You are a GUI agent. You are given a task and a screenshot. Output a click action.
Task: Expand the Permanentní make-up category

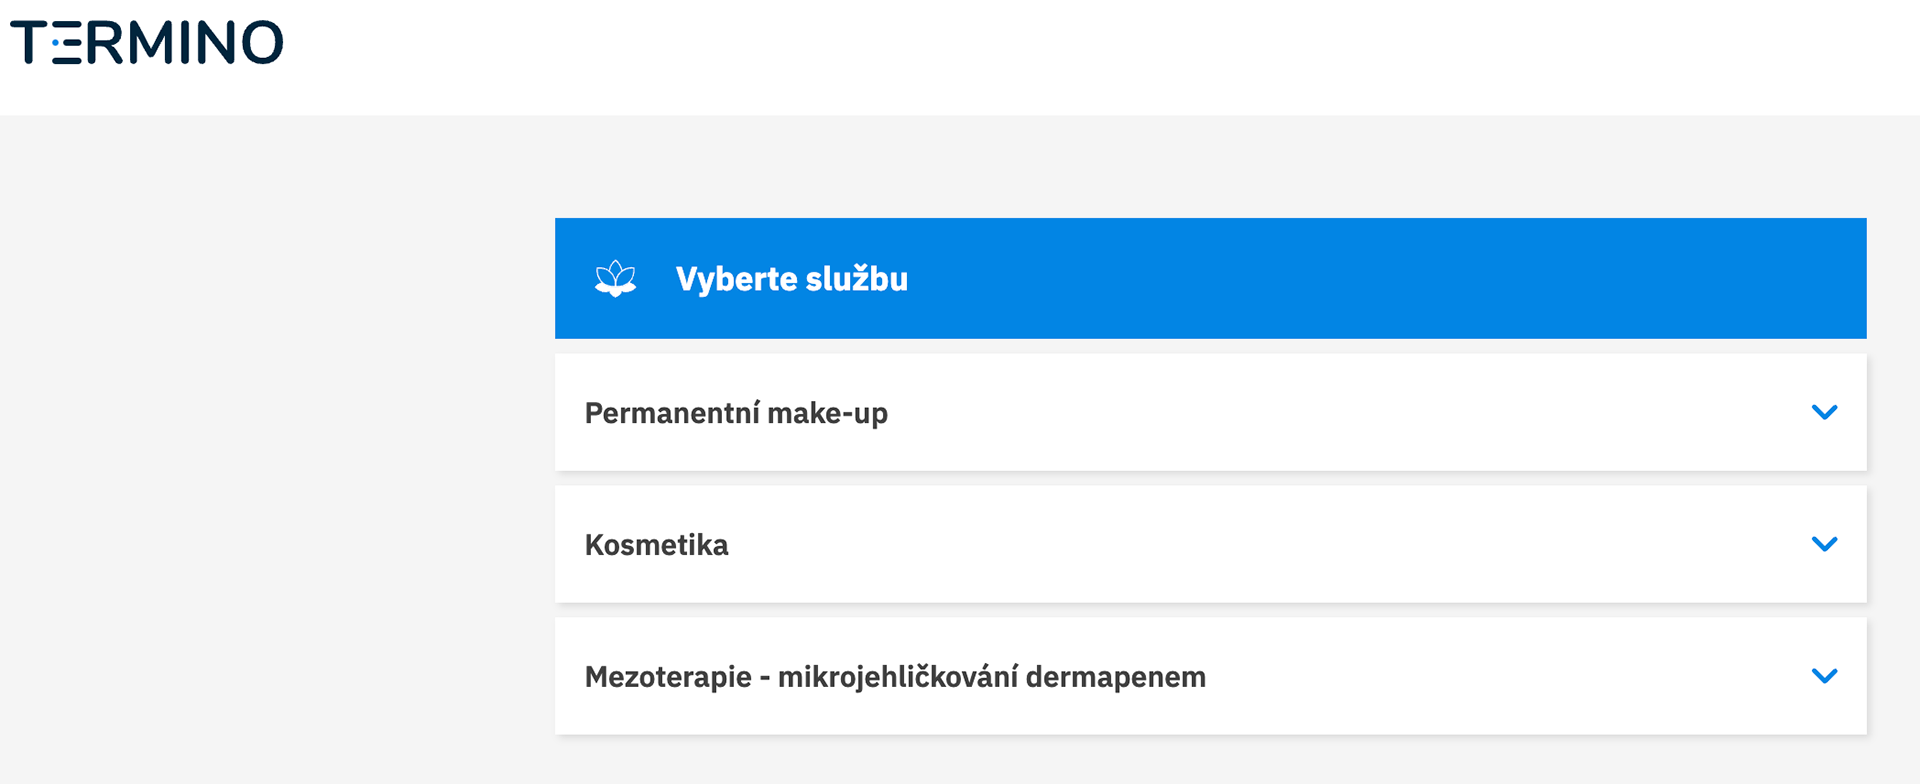coord(1210,413)
